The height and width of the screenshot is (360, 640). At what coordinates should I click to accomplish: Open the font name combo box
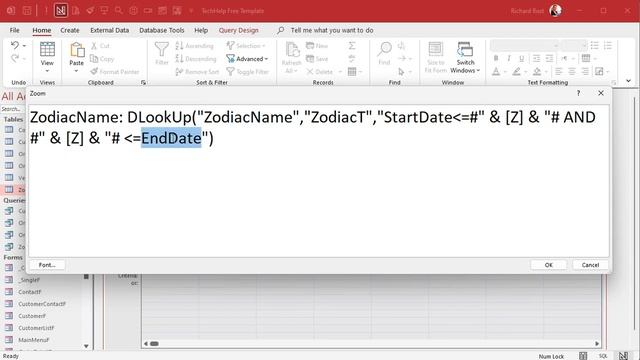(x=524, y=45)
